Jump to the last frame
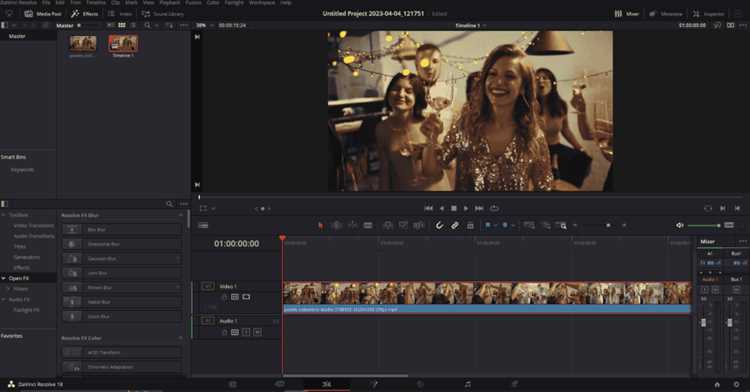The width and height of the screenshot is (750, 392). [479, 208]
